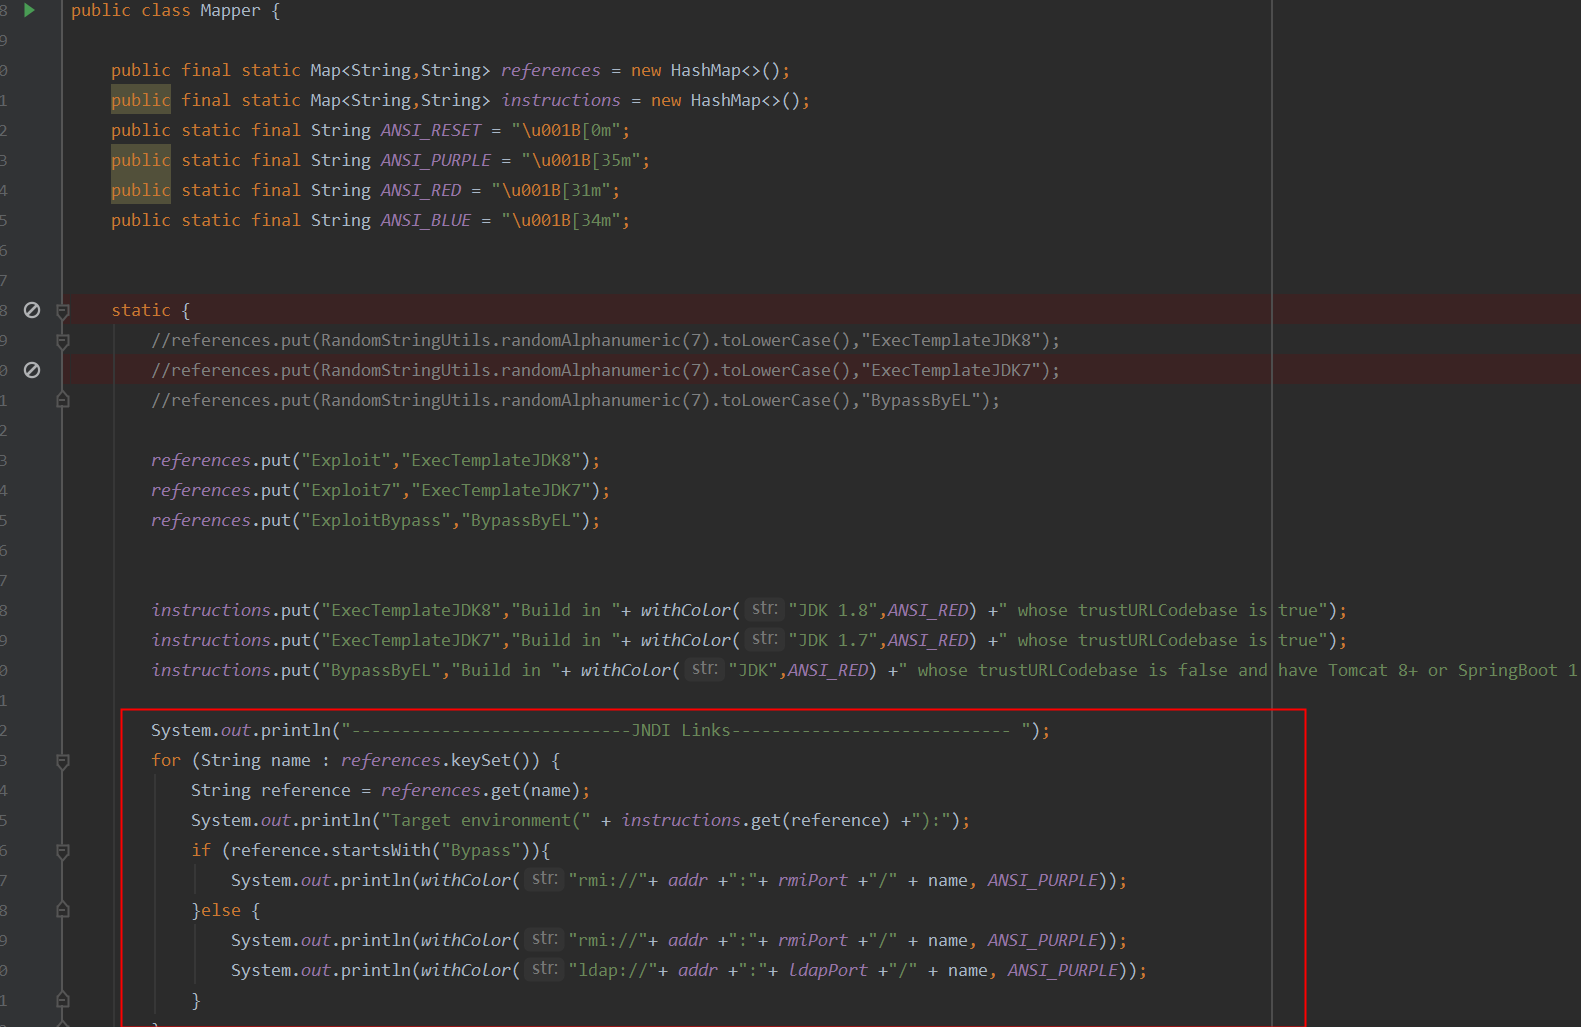
Task: Toggle the breakpoint on the ExecTemplateJDK7 comment line
Action: point(32,370)
